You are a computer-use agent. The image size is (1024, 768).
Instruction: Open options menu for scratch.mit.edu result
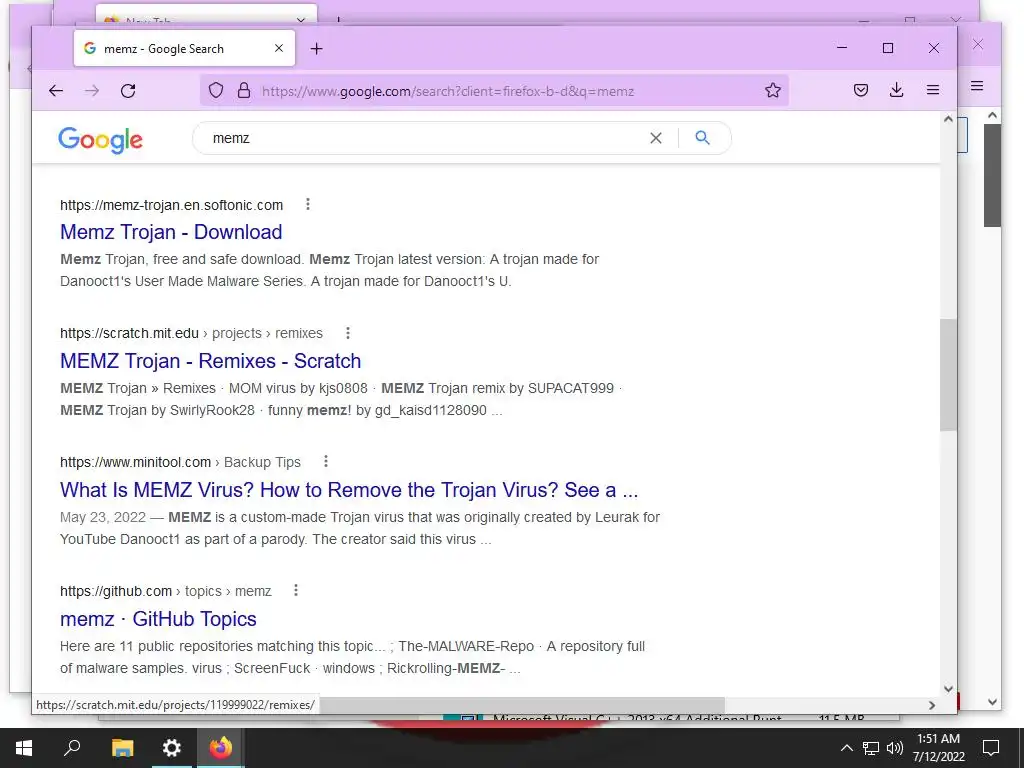click(347, 333)
